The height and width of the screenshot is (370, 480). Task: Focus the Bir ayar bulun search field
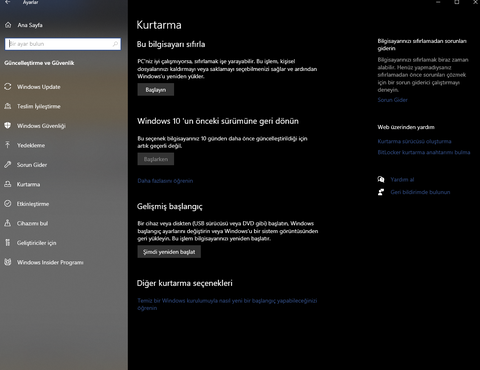click(x=63, y=44)
